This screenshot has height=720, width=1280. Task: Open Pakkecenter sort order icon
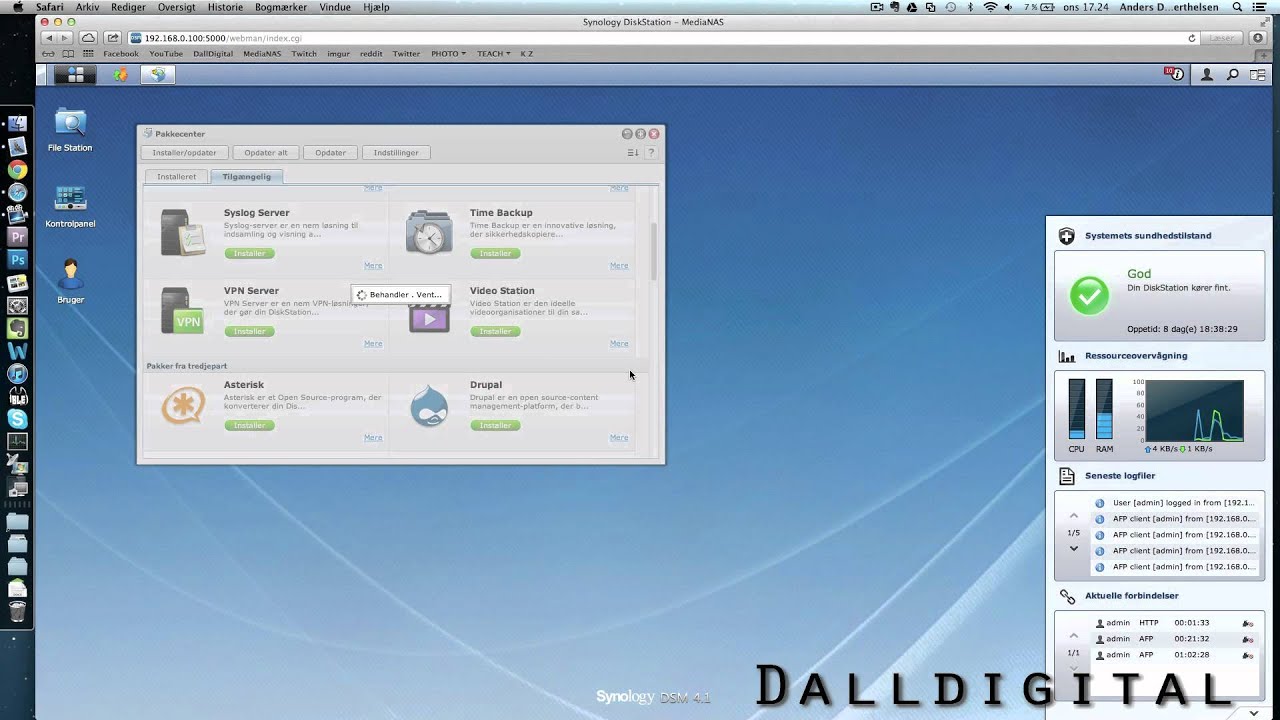coord(633,152)
